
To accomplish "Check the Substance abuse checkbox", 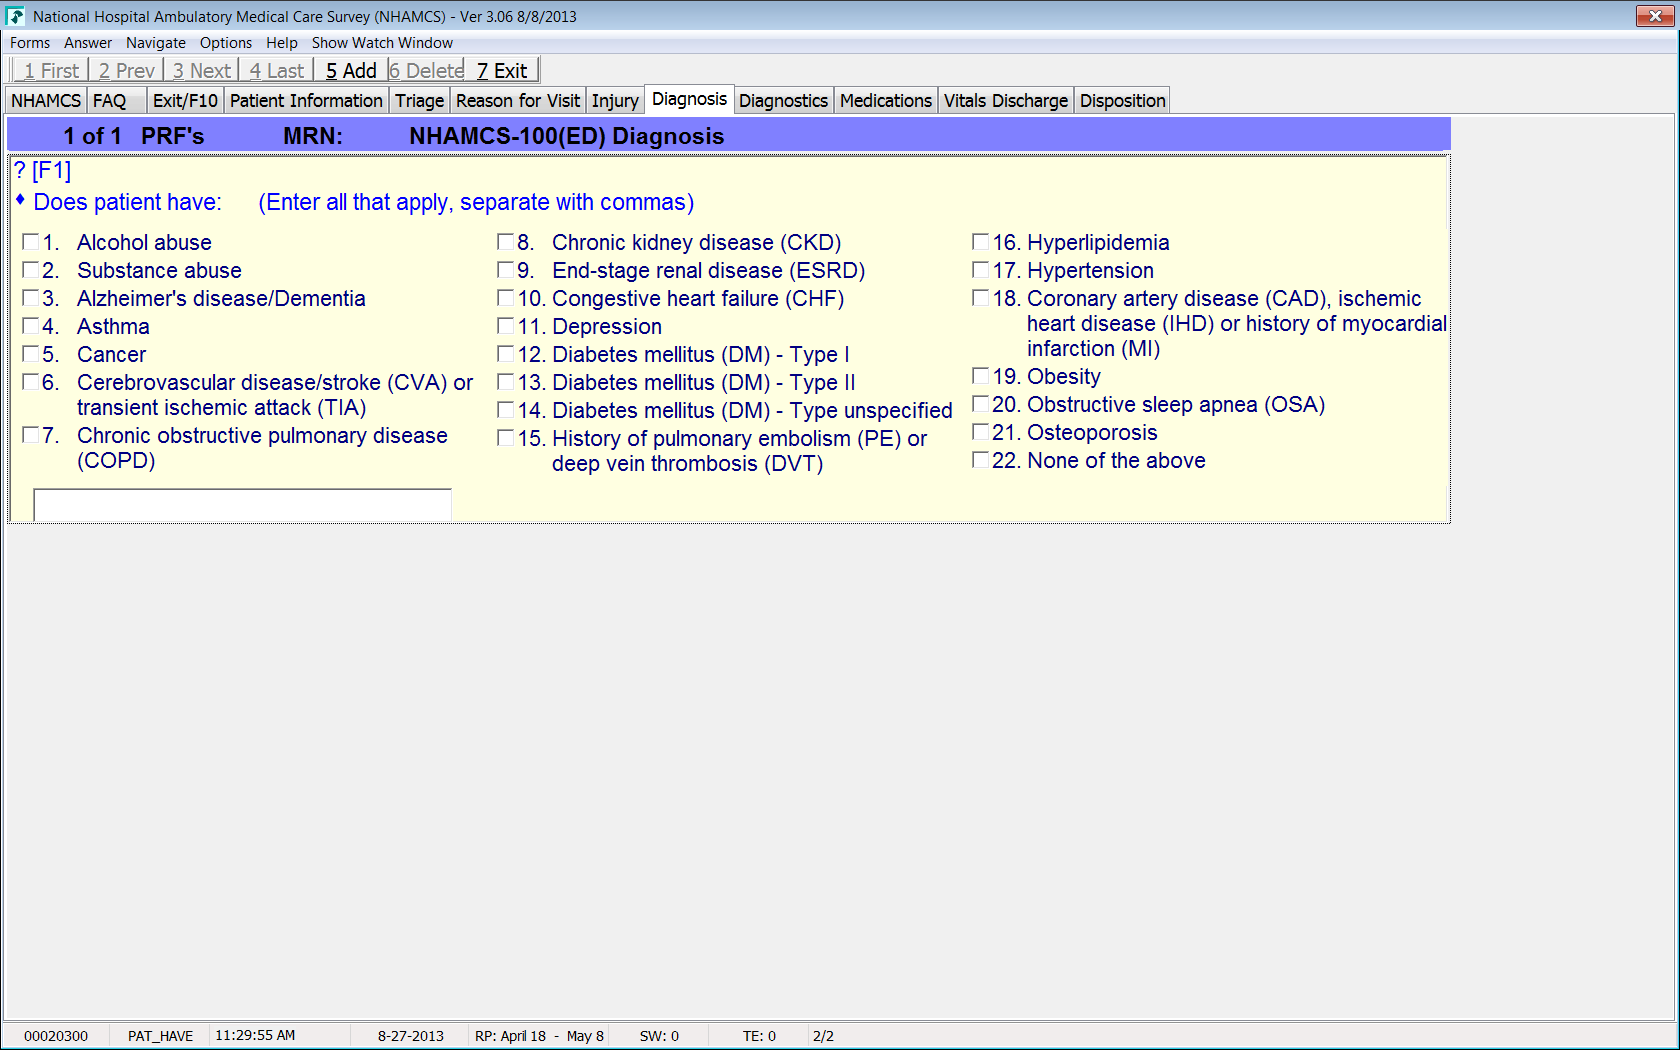I will [x=31, y=270].
